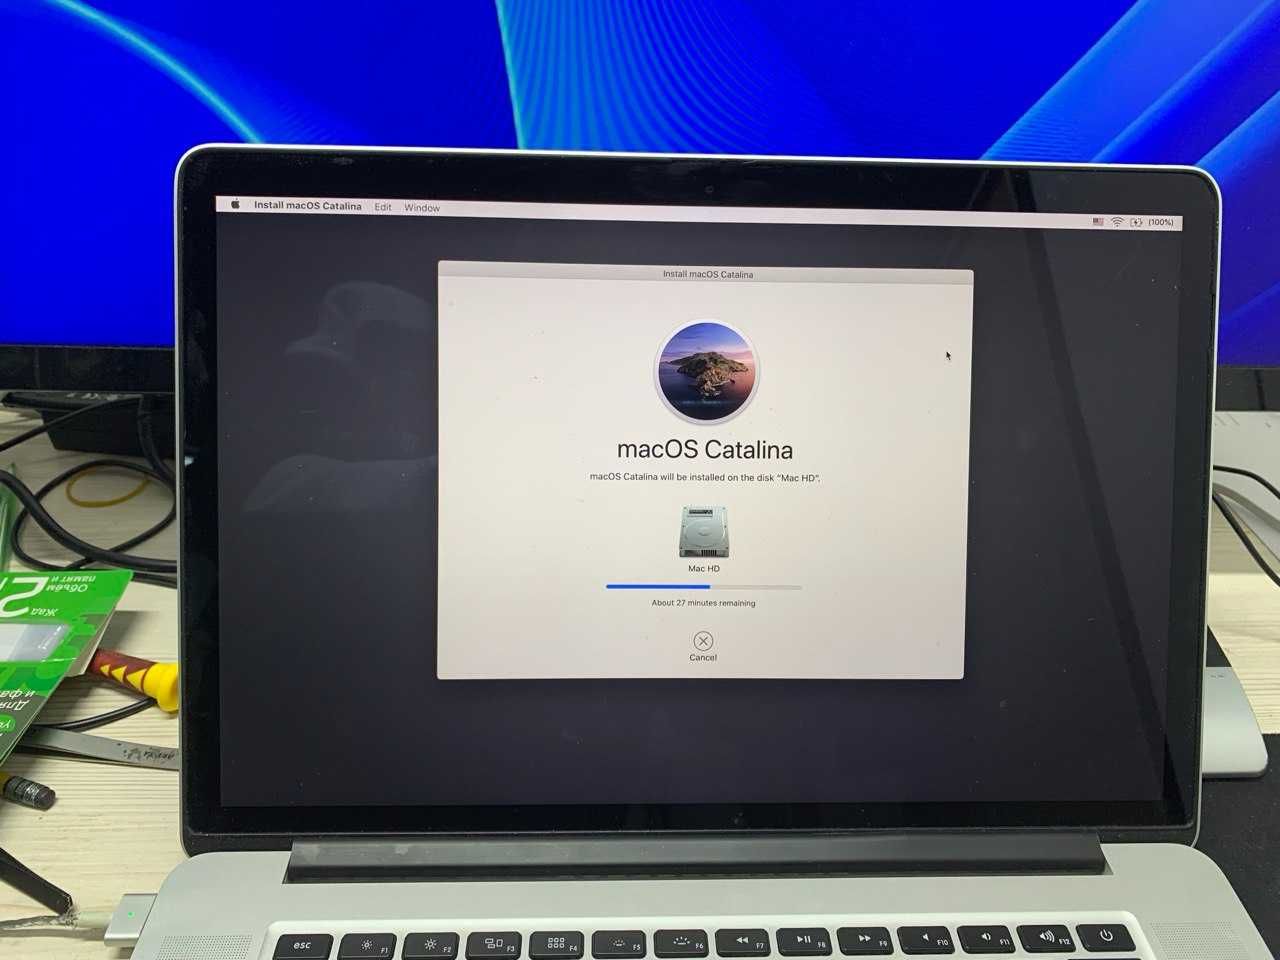Screen dimensions: 1280x960
Task: Cancel the macOS Catalina installation
Action: coord(703,646)
